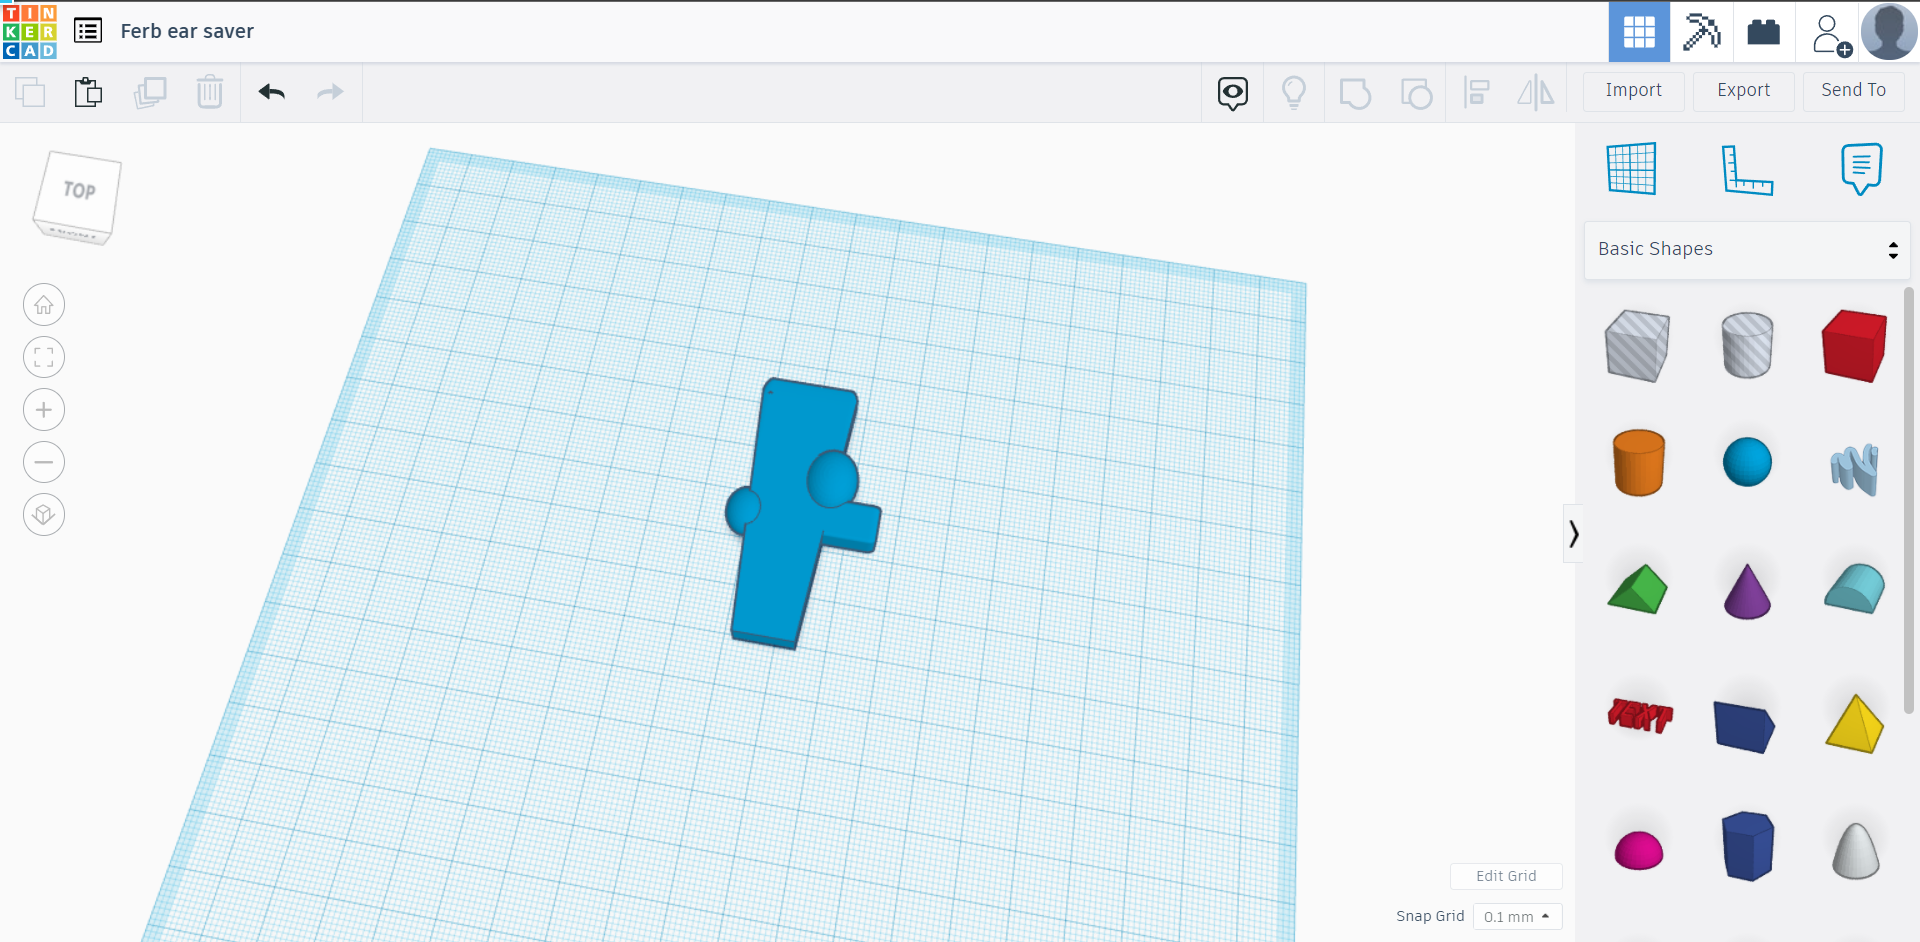Click the Home view icon
Image resolution: width=1920 pixels, height=942 pixels.
point(43,304)
